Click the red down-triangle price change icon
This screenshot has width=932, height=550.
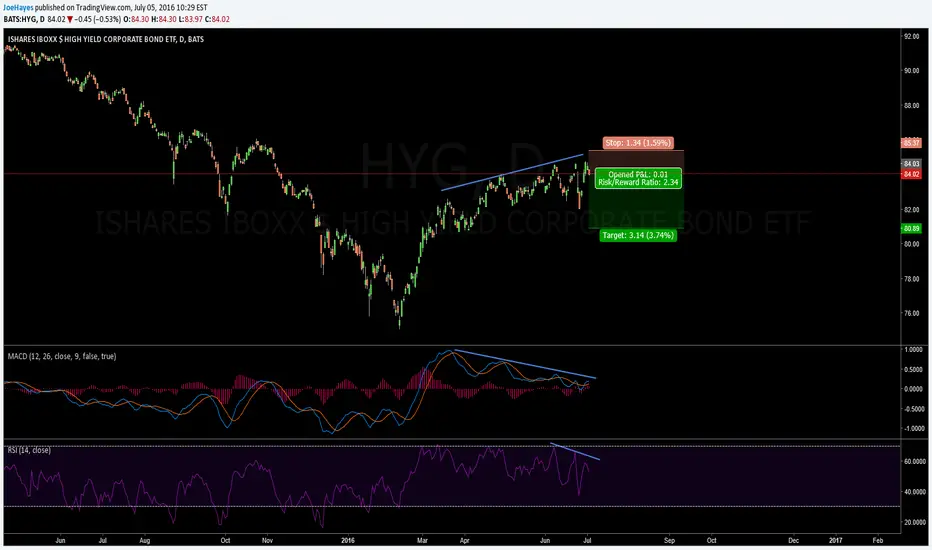70,19
